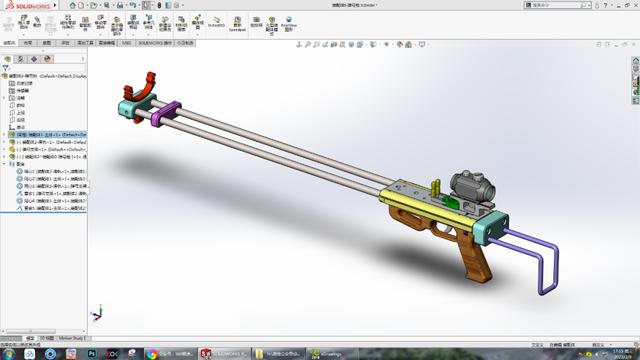Expand the Annotations node in the tree
The width and height of the screenshot is (640, 360).
(4, 98)
